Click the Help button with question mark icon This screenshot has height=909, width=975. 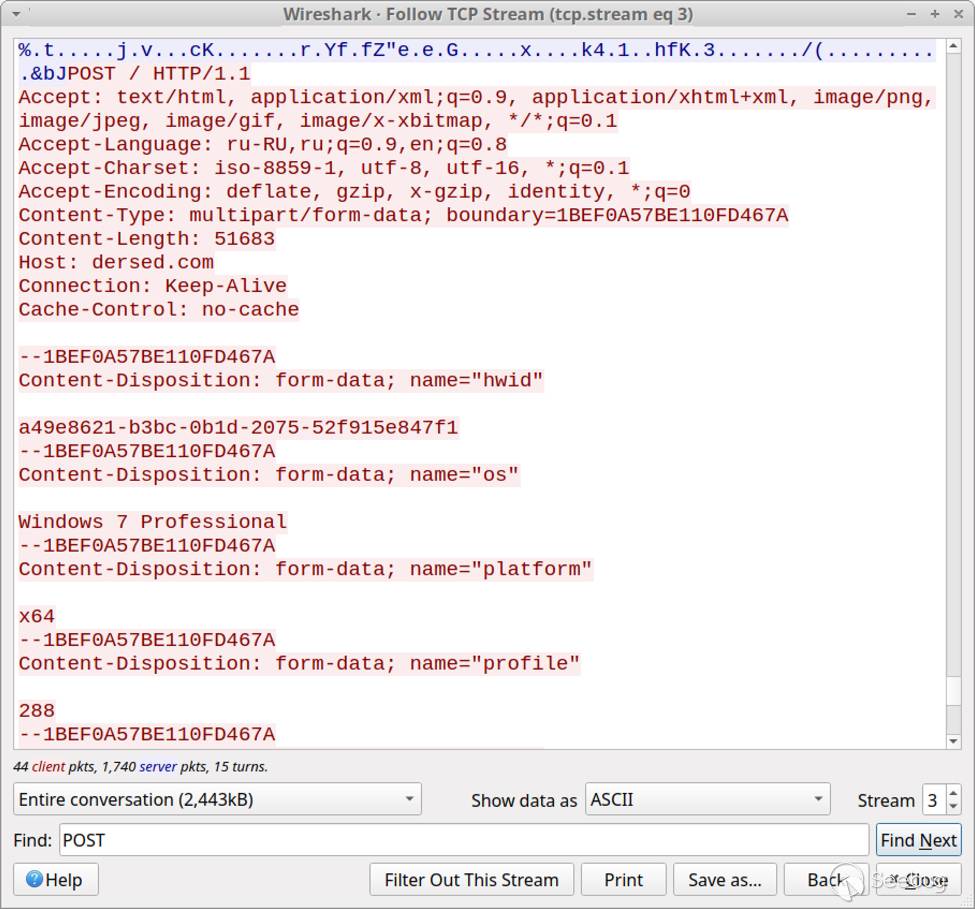54,880
